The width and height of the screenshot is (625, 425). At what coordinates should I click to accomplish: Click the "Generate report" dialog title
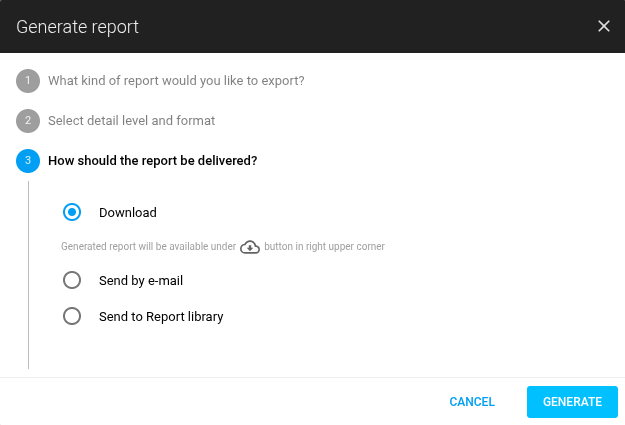click(x=77, y=26)
